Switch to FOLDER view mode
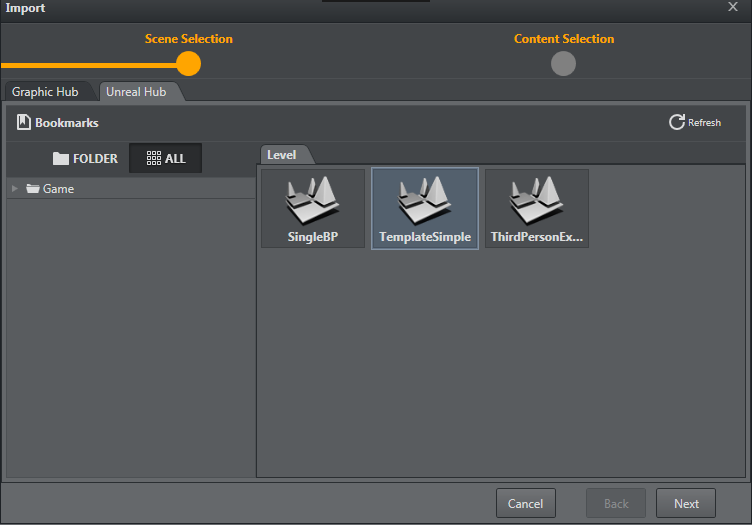Image resolution: width=752 pixels, height=525 pixels. pyautogui.click(x=85, y=158)
